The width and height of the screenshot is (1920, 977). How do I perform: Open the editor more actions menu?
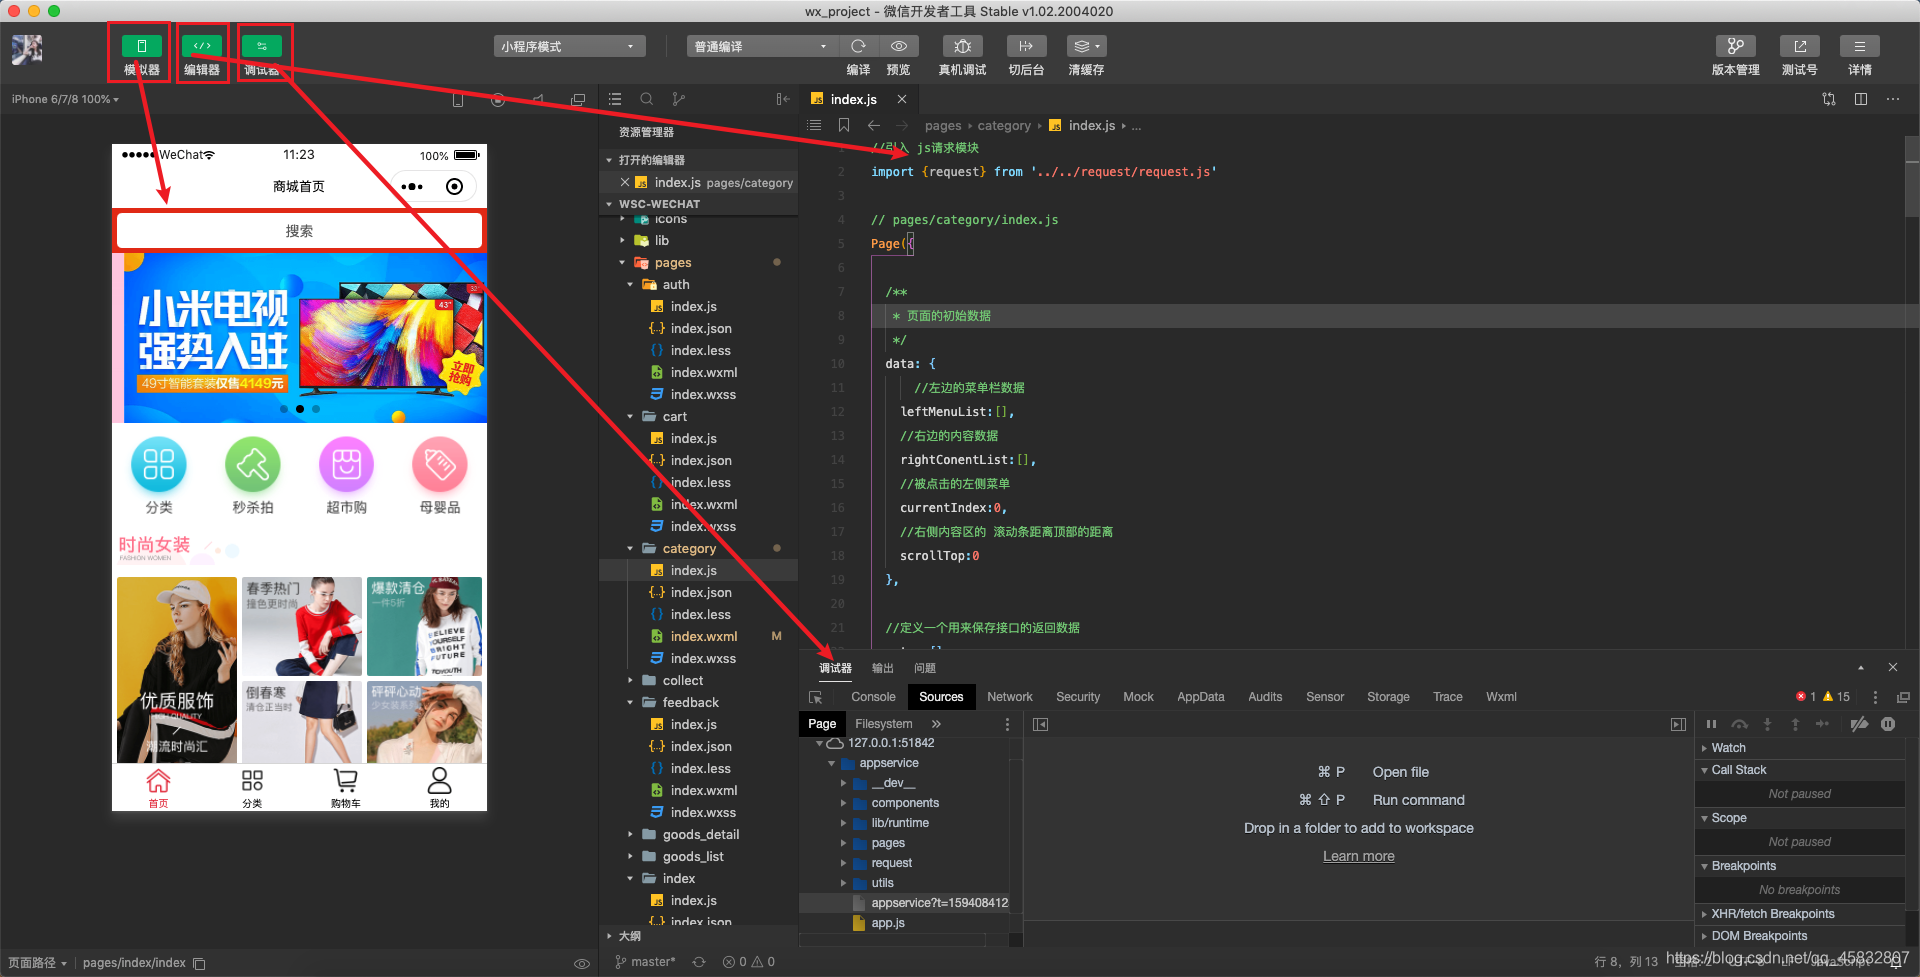point(1893,99)
